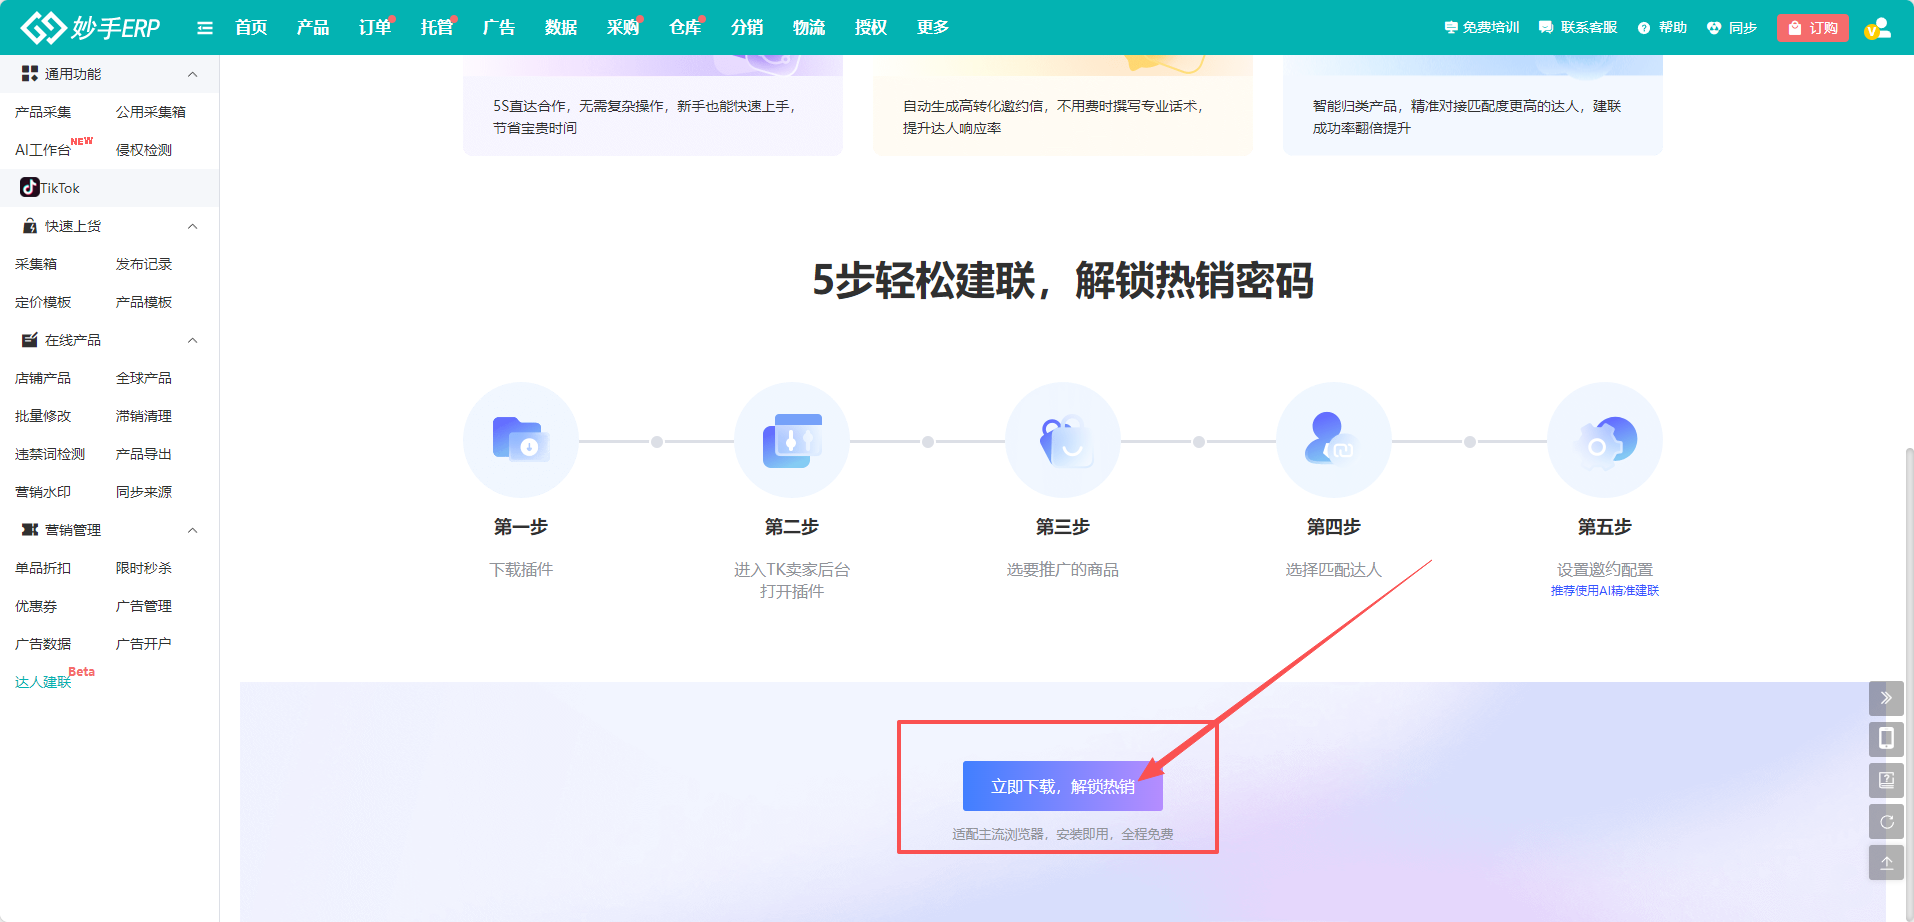Click the 同步 sync button
Viewport: 1914px width, 922px height.
click(1732, 28)
